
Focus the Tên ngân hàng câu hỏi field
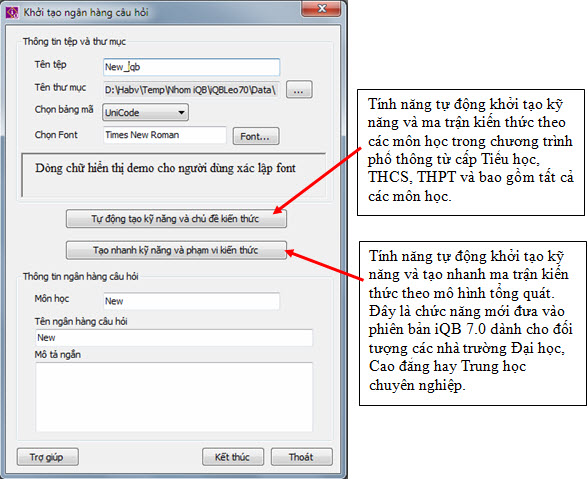[174, 338]
